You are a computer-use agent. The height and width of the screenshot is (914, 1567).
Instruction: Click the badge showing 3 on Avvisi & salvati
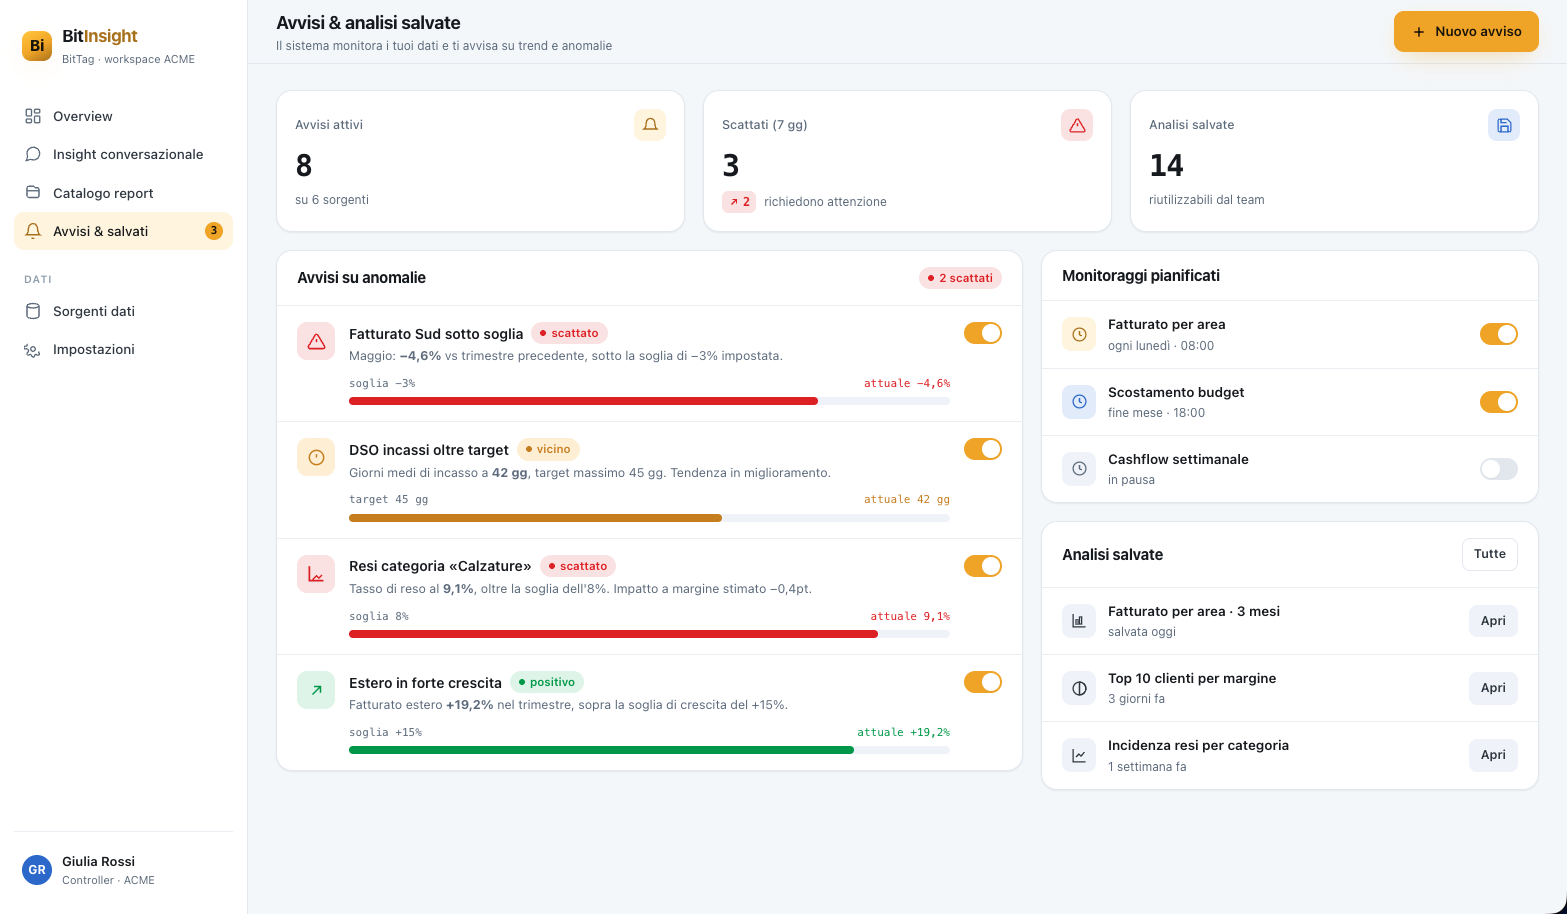click(214, 231)
